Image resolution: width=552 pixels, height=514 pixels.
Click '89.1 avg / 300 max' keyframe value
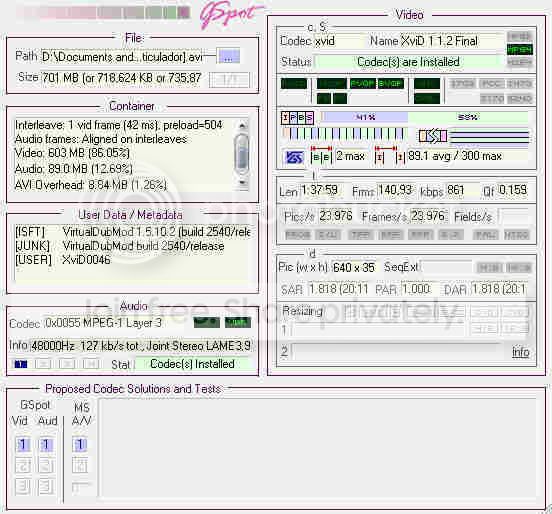455,156
